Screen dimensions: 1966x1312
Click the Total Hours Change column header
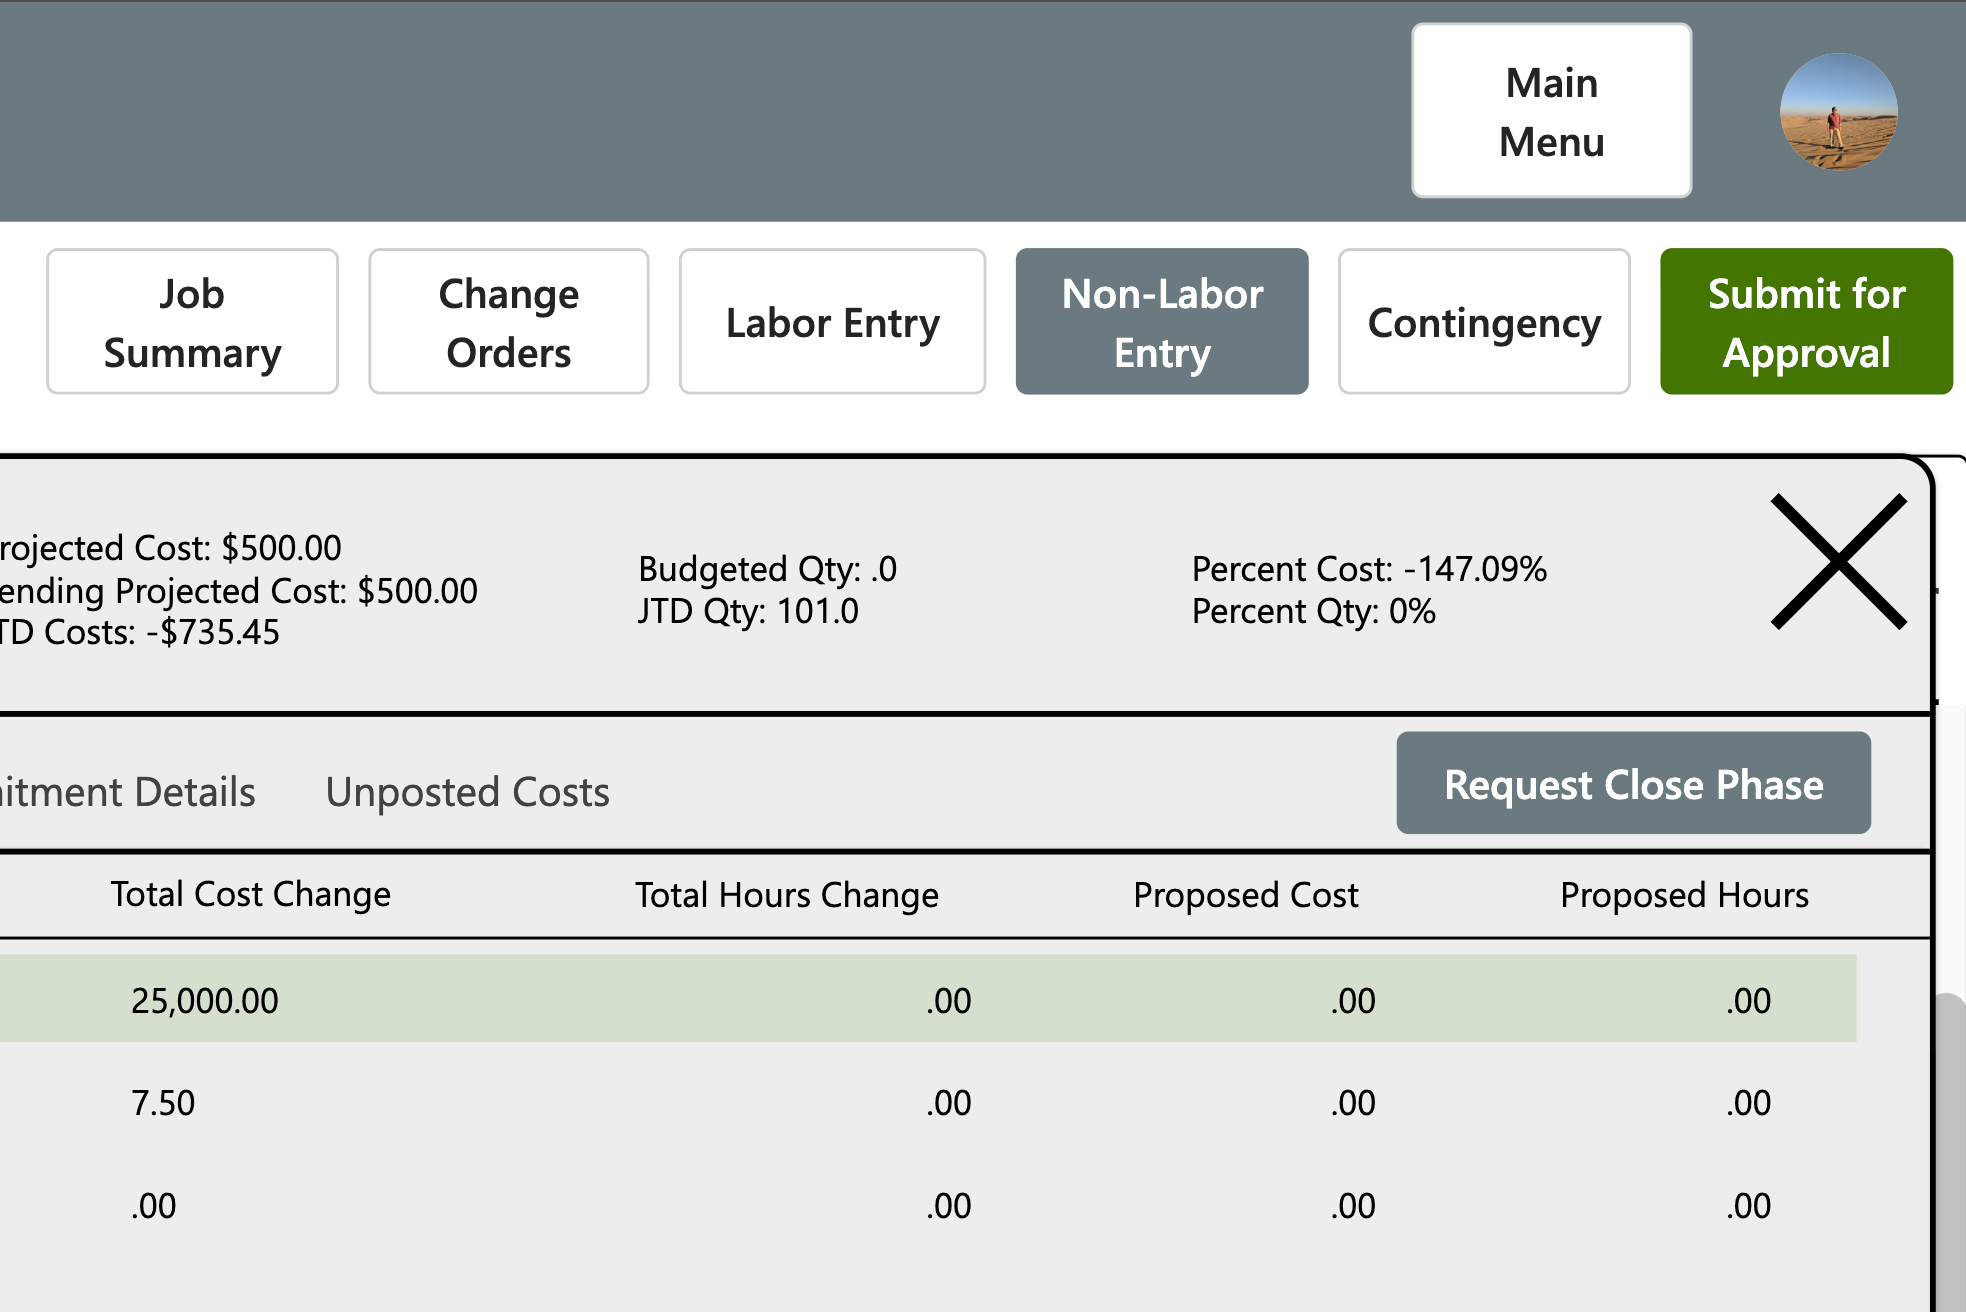[x=787, y=894]
